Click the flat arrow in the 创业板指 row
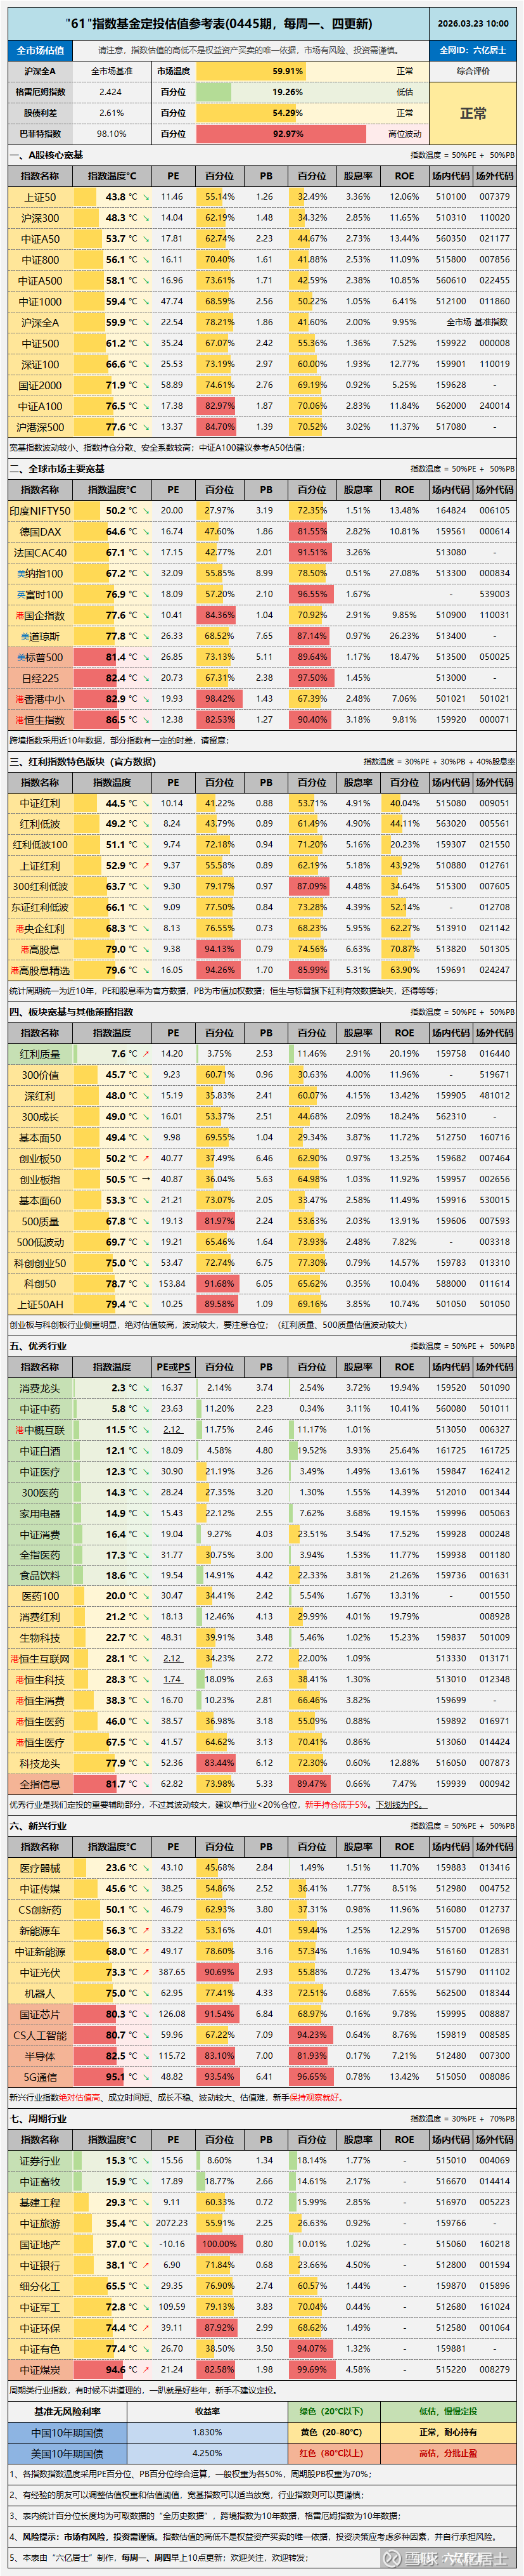This screenshot has width=524, height=2576. click(146, 1179)
